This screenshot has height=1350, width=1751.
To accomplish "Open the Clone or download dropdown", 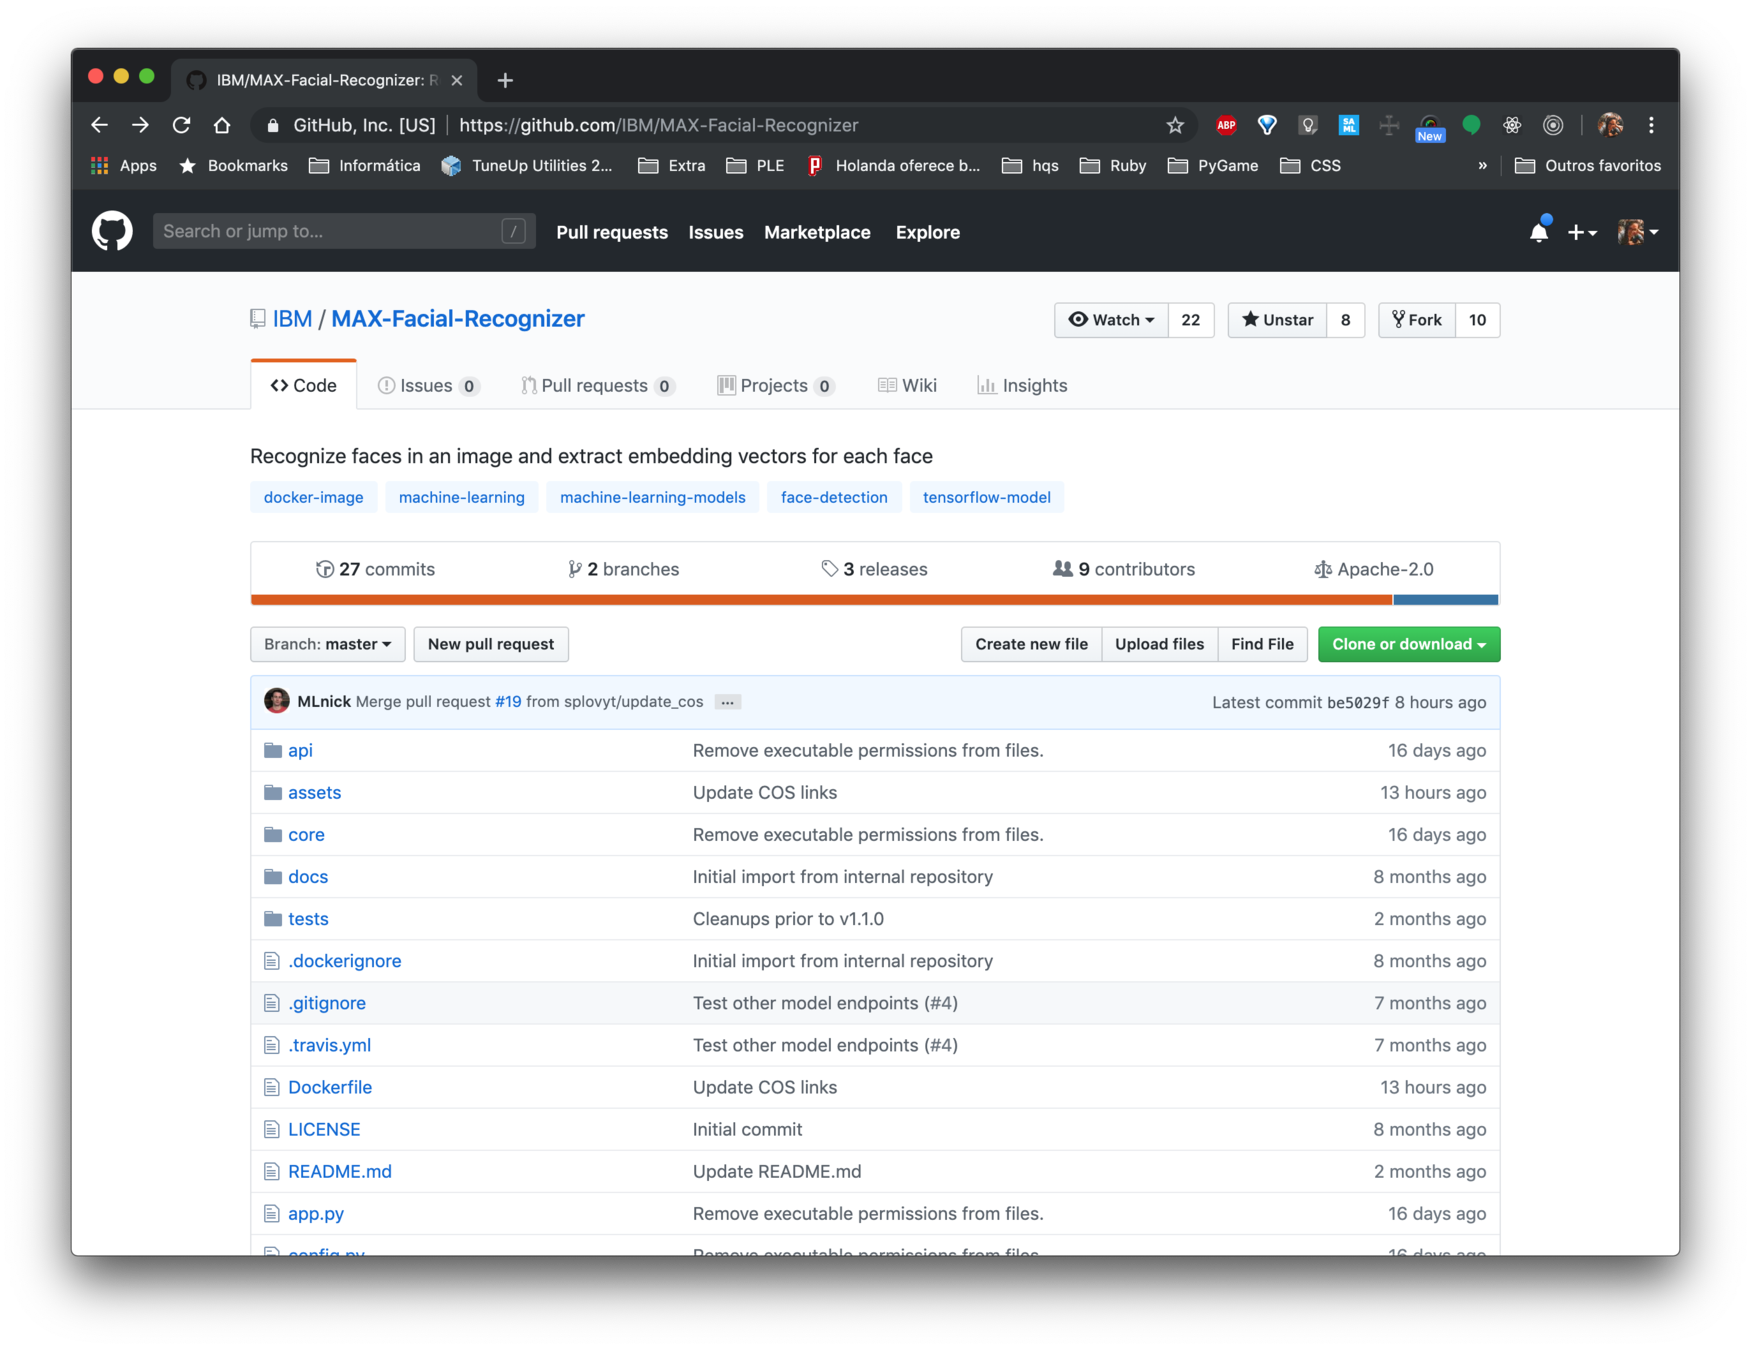I will click(x=1408, y=644).
